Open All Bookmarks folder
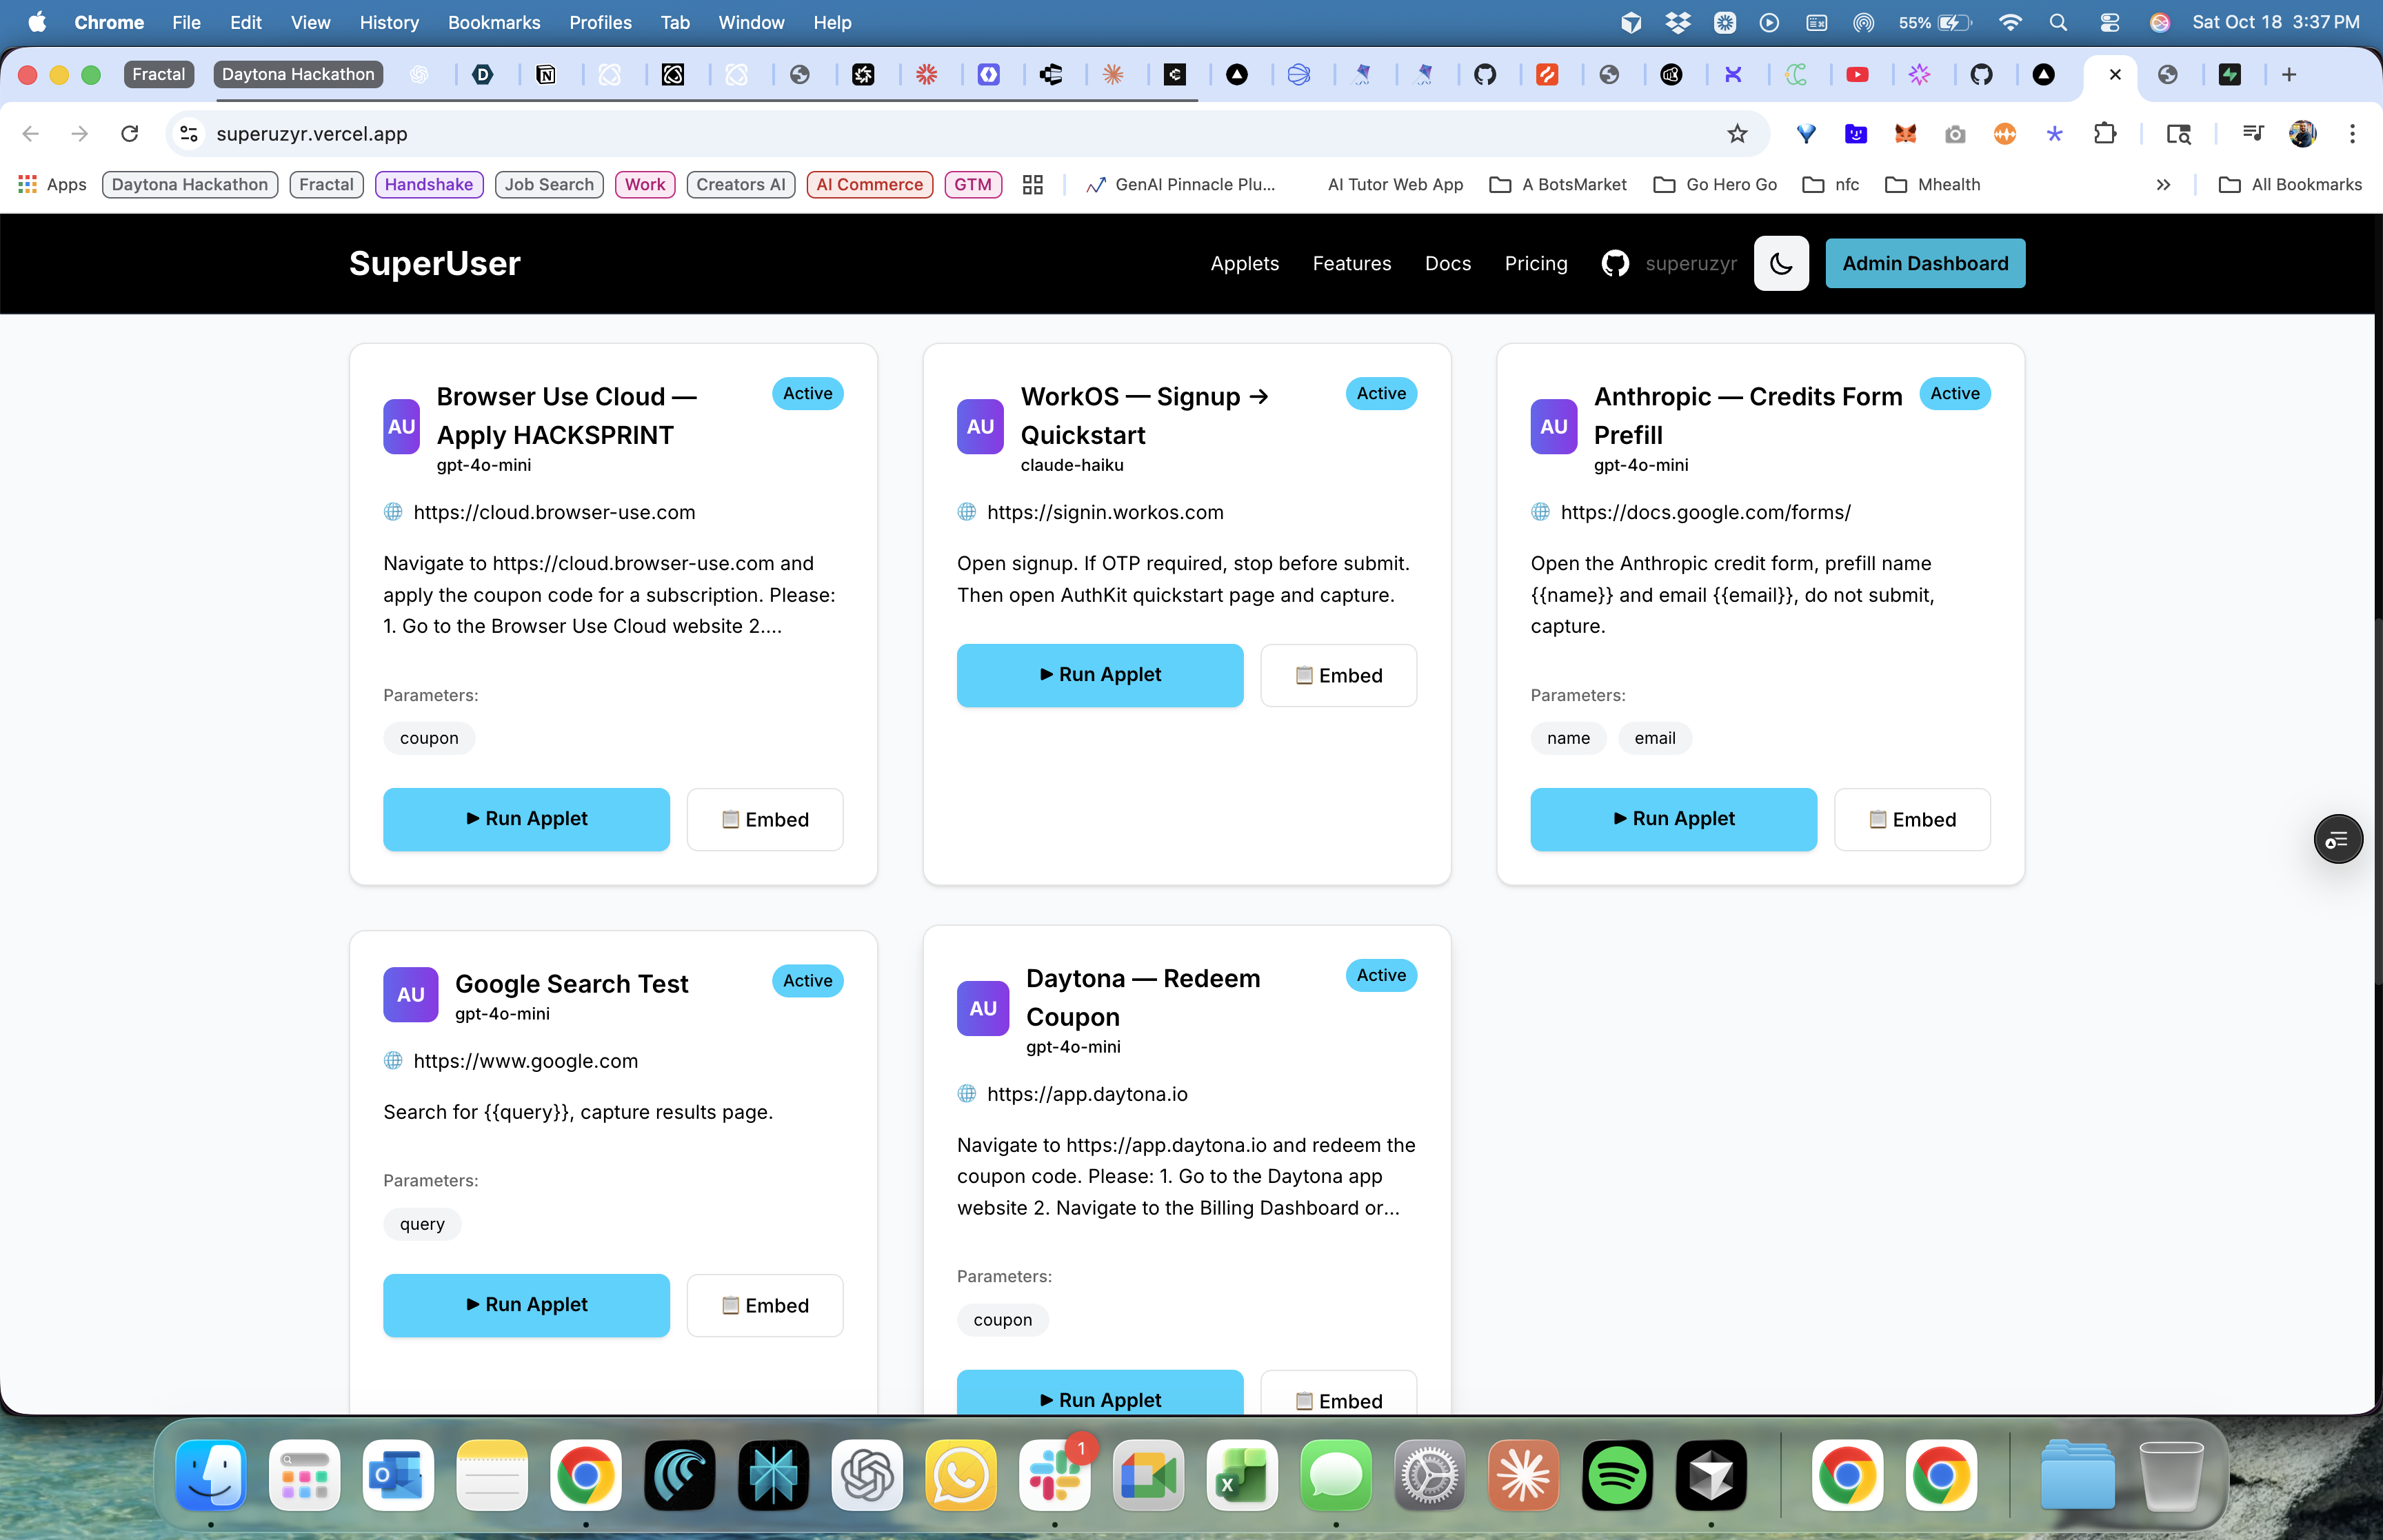The height and width of the screenshot is (1540, 2383). [x=2290, y=184]
